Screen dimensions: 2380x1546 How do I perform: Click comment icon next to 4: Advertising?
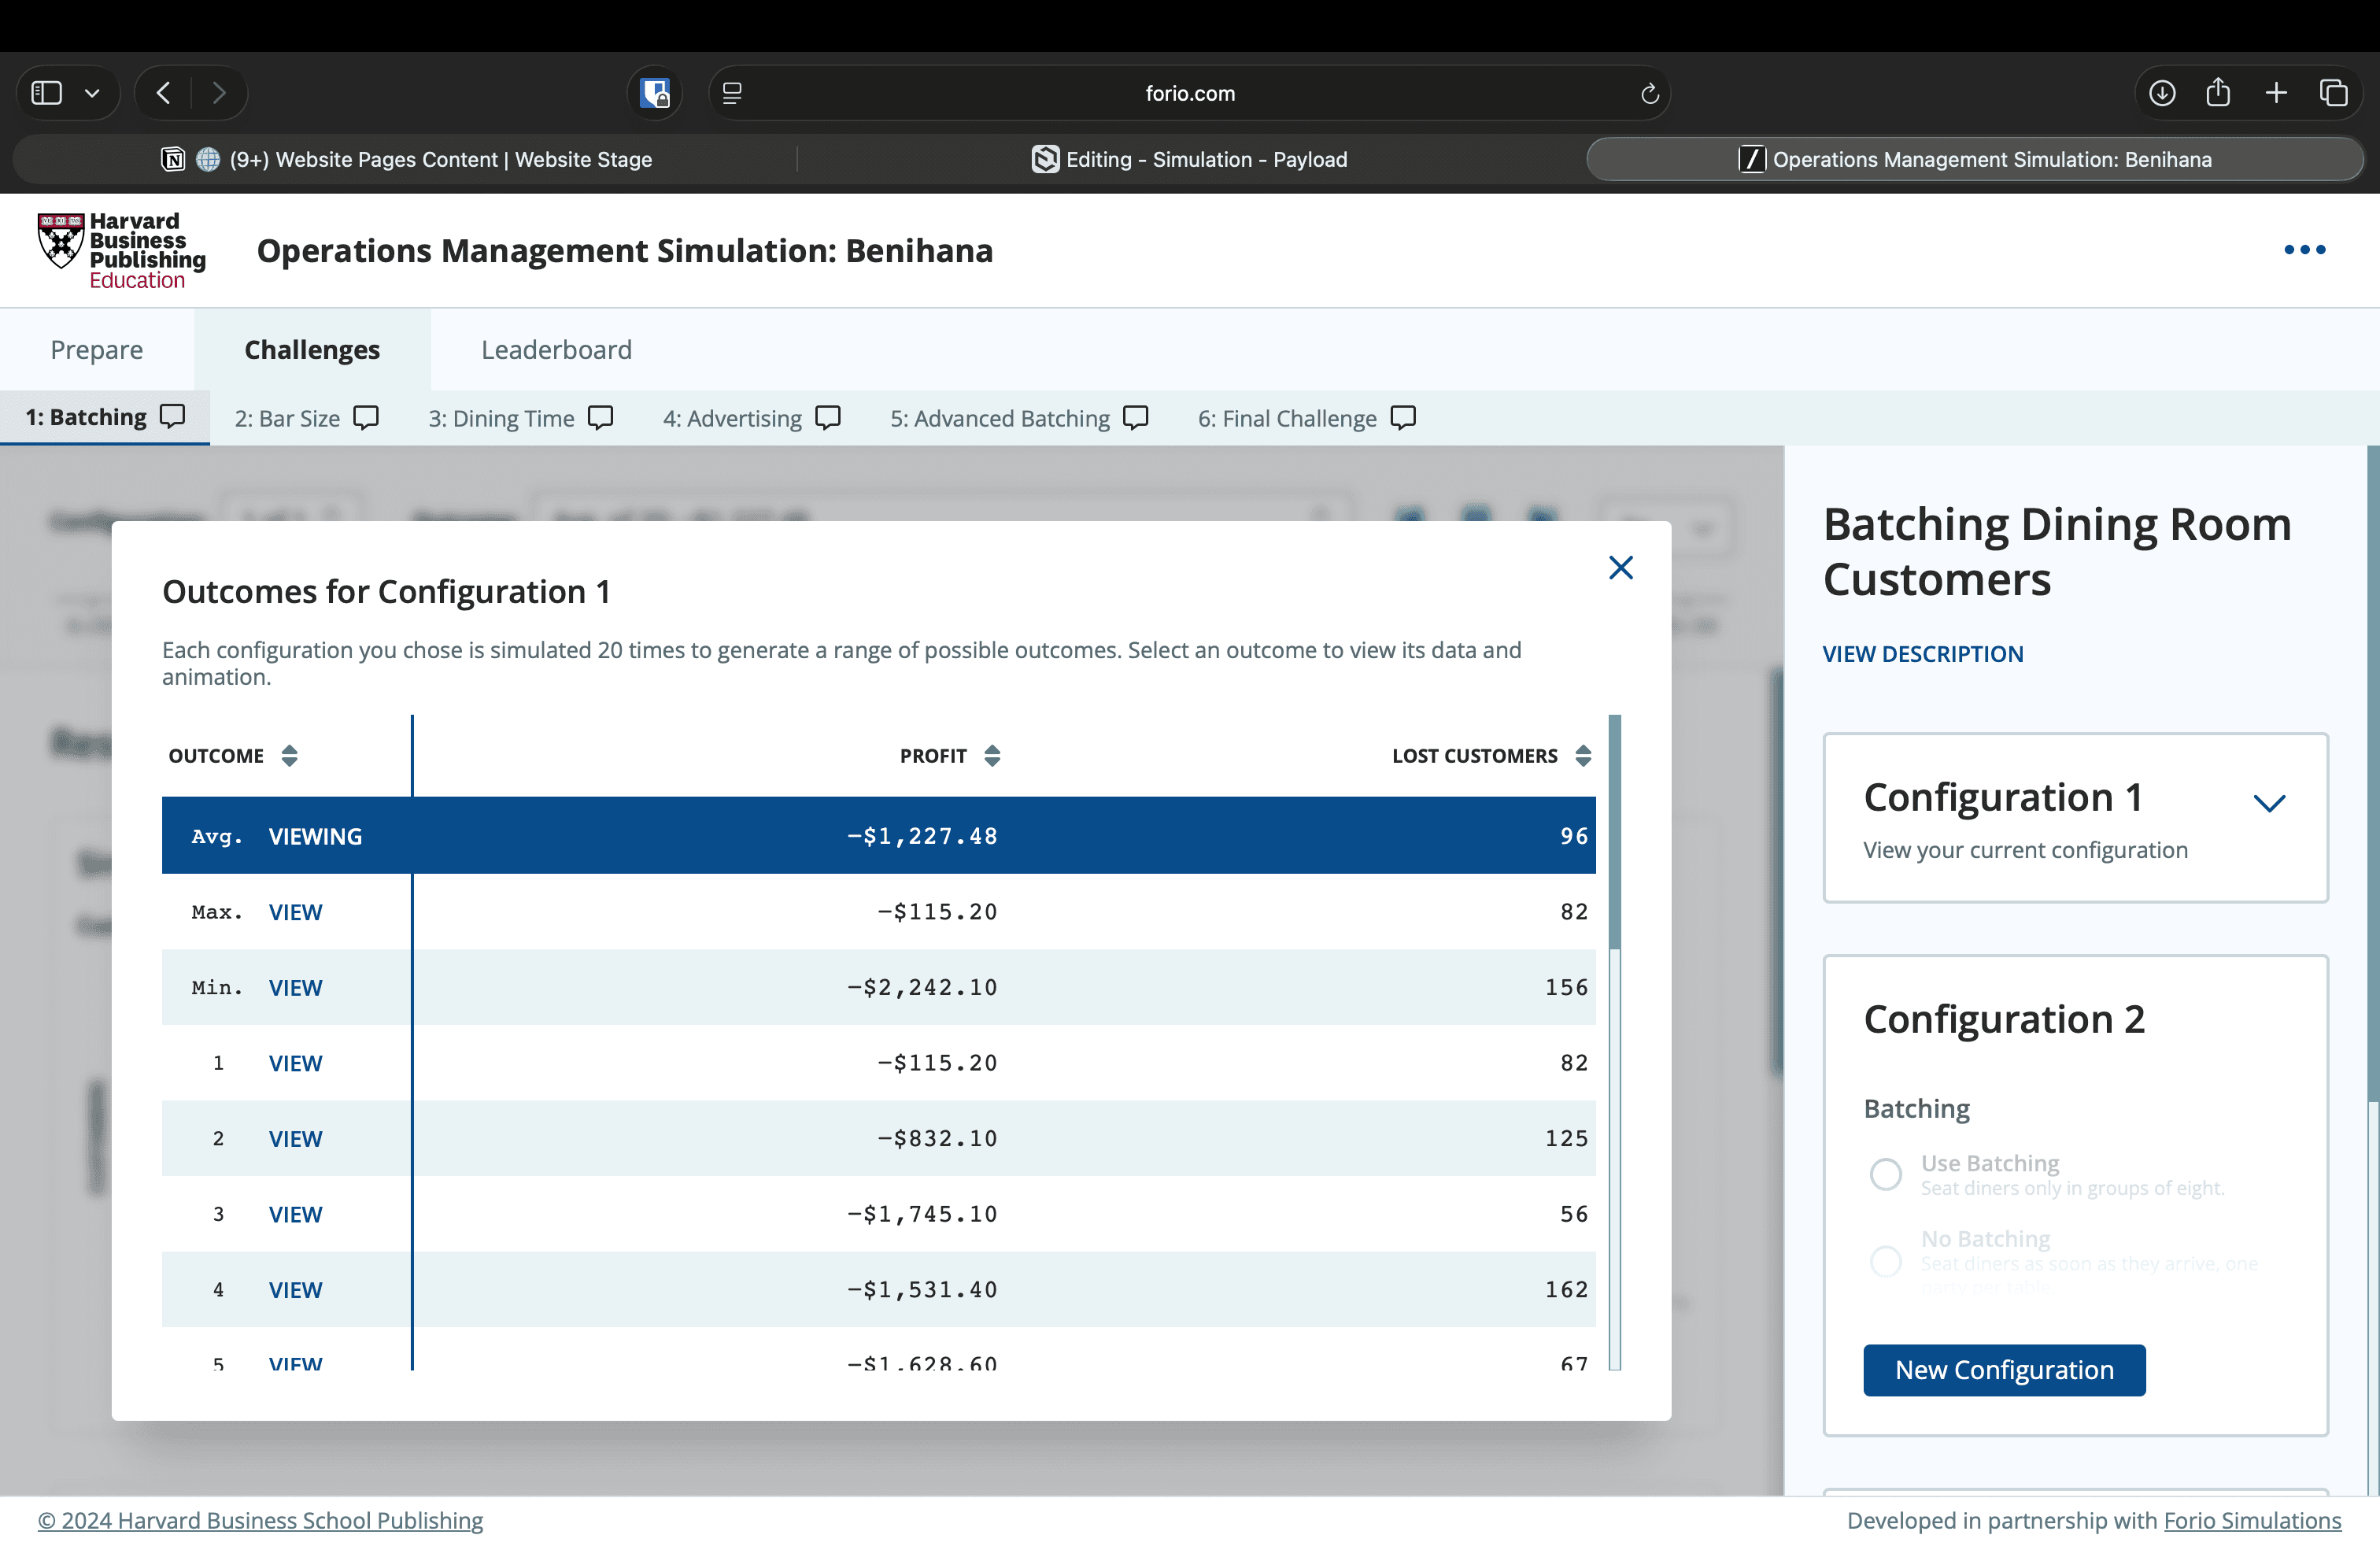[x=828, y=417]
